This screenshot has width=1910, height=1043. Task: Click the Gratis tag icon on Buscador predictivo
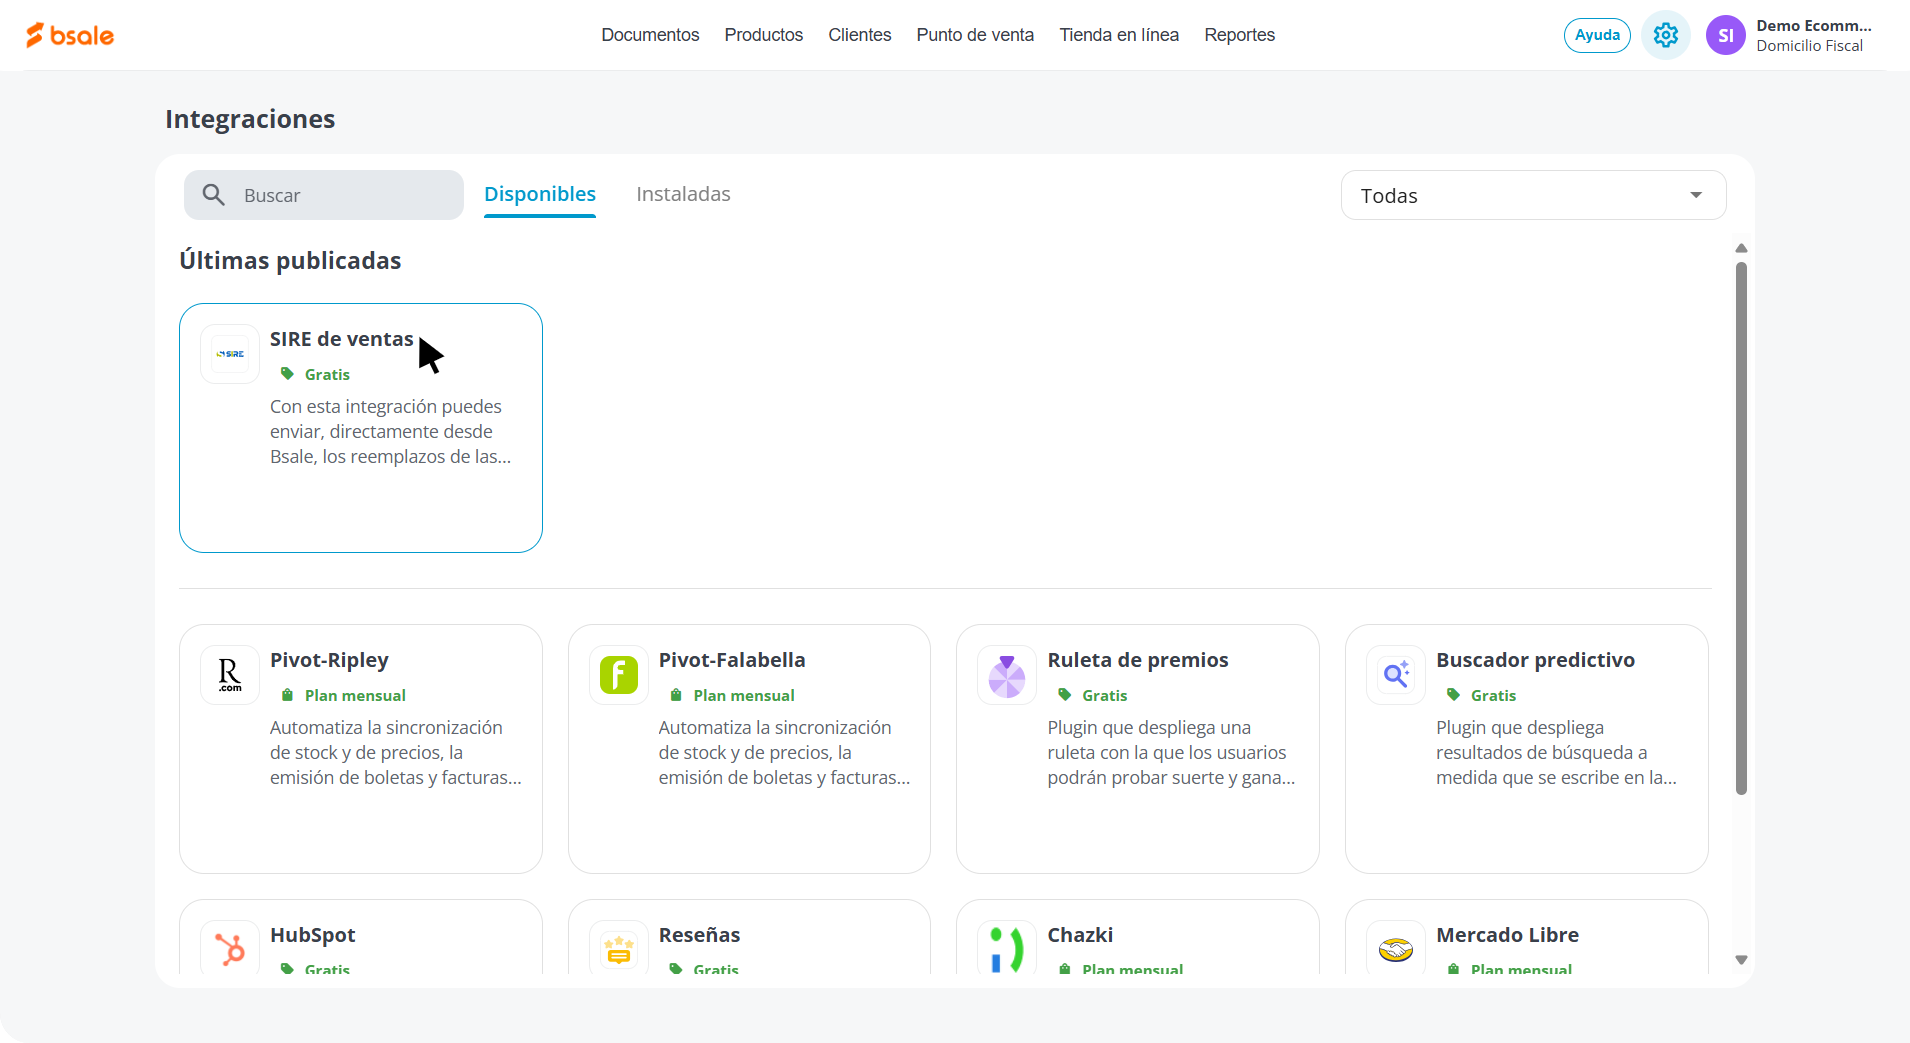click(1454, 695)
